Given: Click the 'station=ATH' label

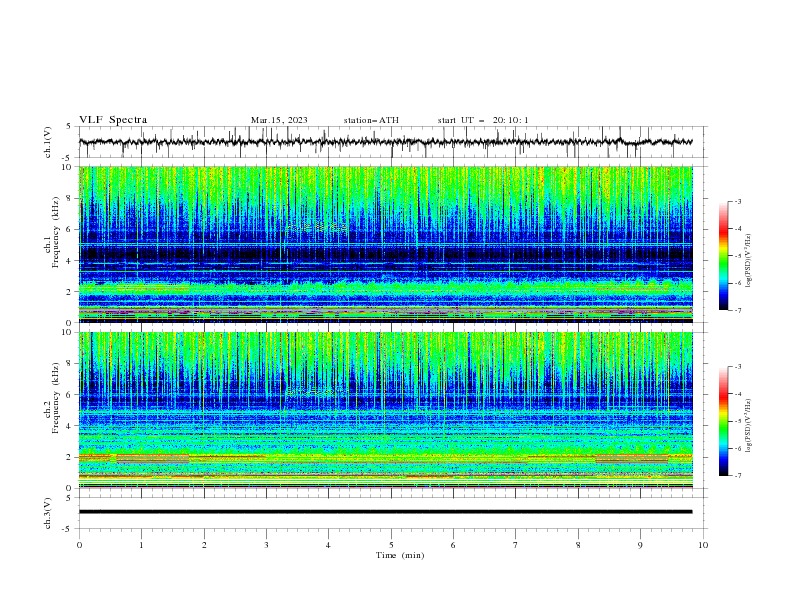Looking at the screenshot, I should pyautogui.click(x=371, y=120).
